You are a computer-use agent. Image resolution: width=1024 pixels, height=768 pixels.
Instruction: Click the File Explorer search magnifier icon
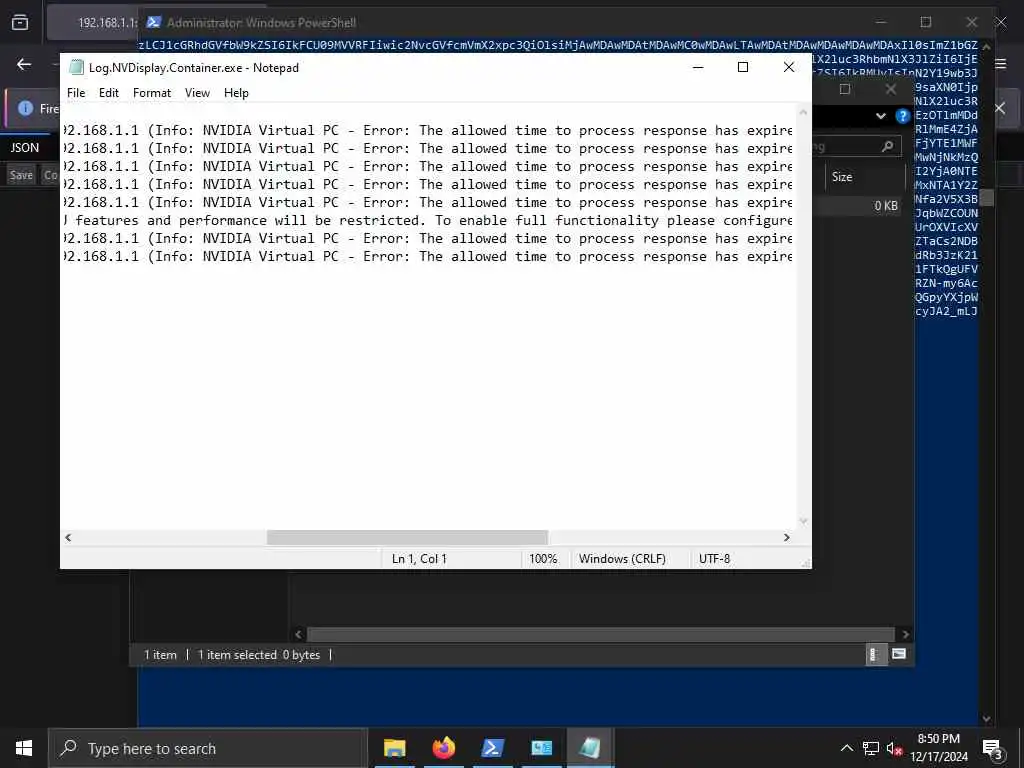(888, 146)
